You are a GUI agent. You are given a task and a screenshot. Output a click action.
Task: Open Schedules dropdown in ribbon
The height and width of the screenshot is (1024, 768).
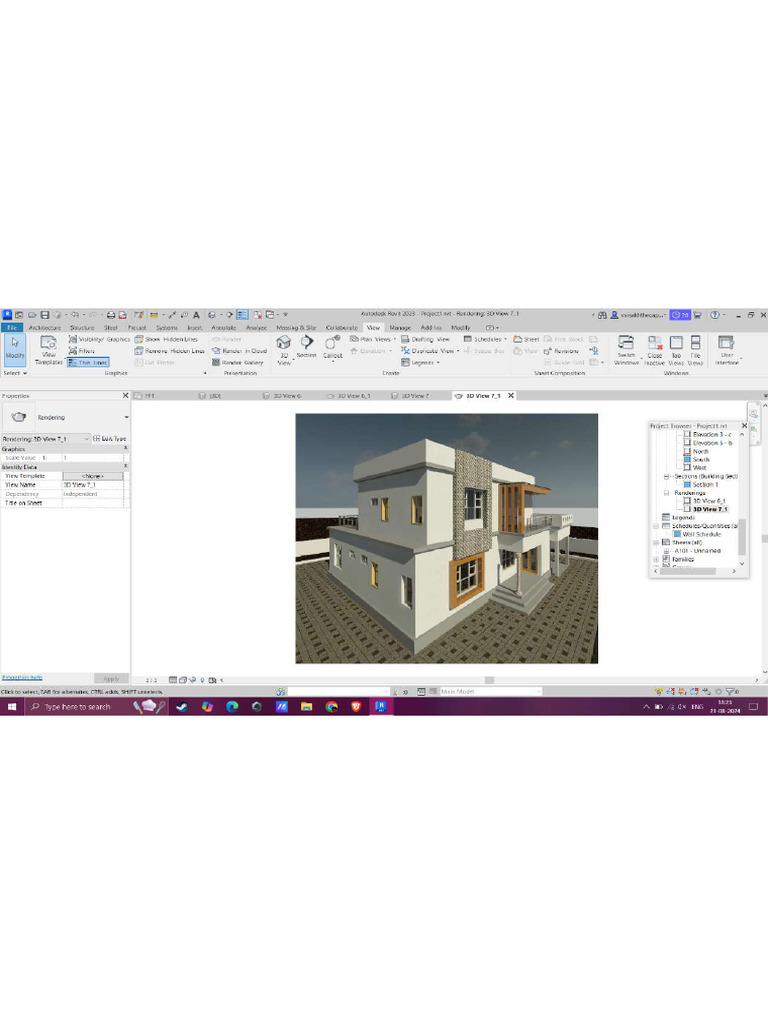coord(485,340)
